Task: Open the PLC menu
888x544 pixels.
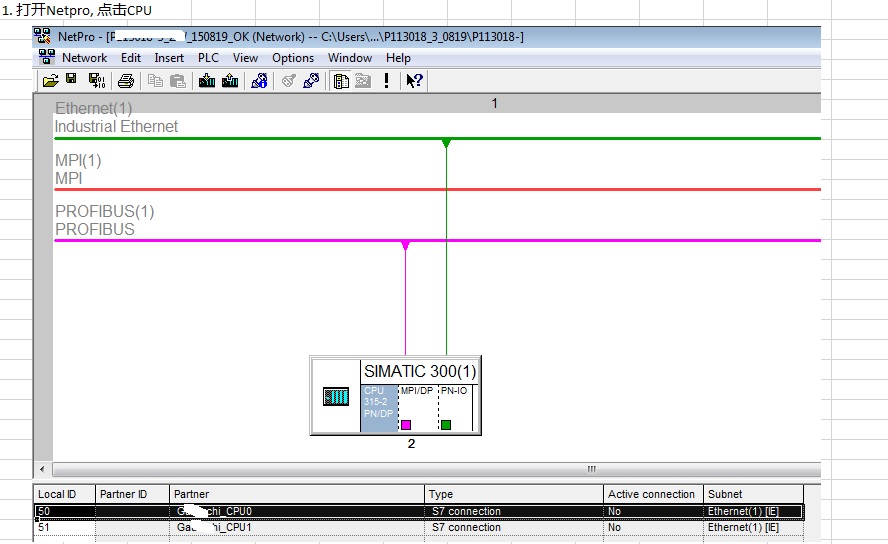Action: tap(208, 58)
